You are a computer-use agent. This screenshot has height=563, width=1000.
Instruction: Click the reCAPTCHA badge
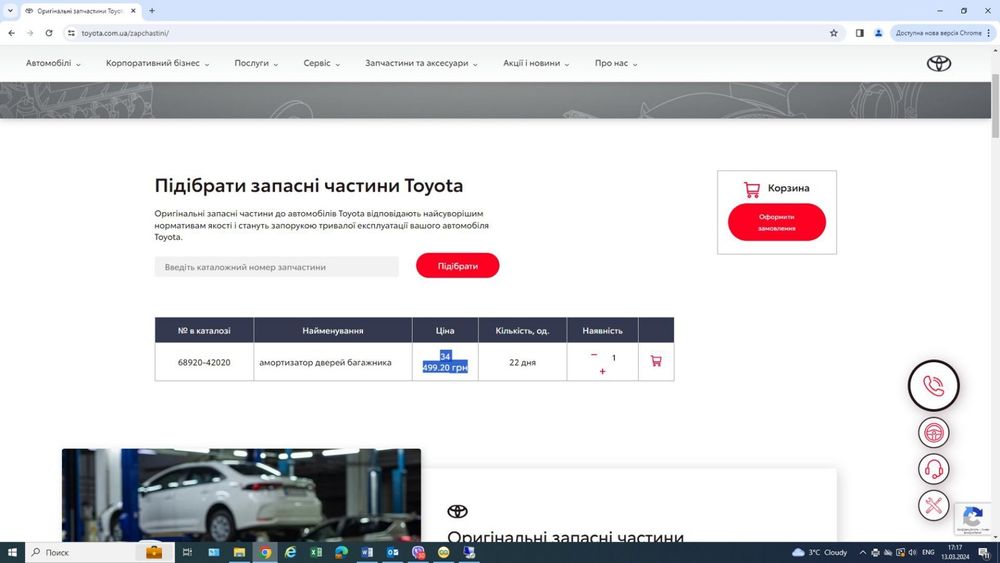click(x=973, y=519)
